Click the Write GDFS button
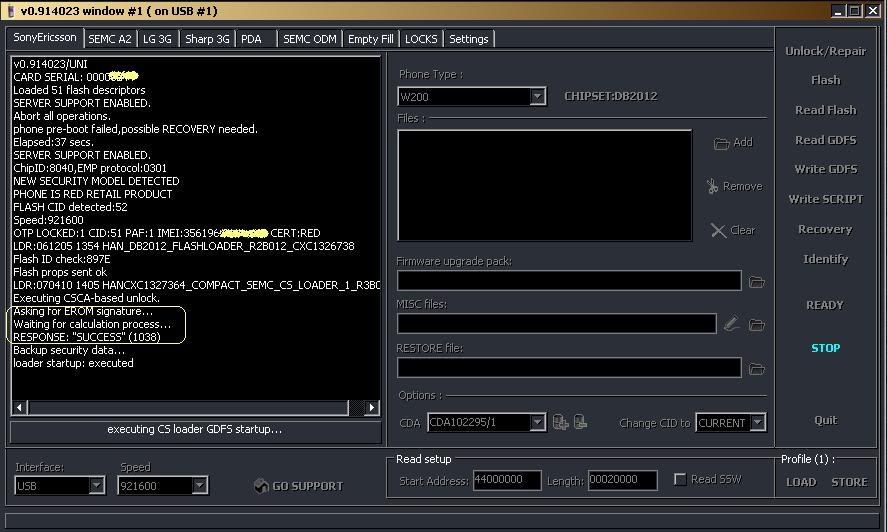887x532 pixels. [825, 169]
